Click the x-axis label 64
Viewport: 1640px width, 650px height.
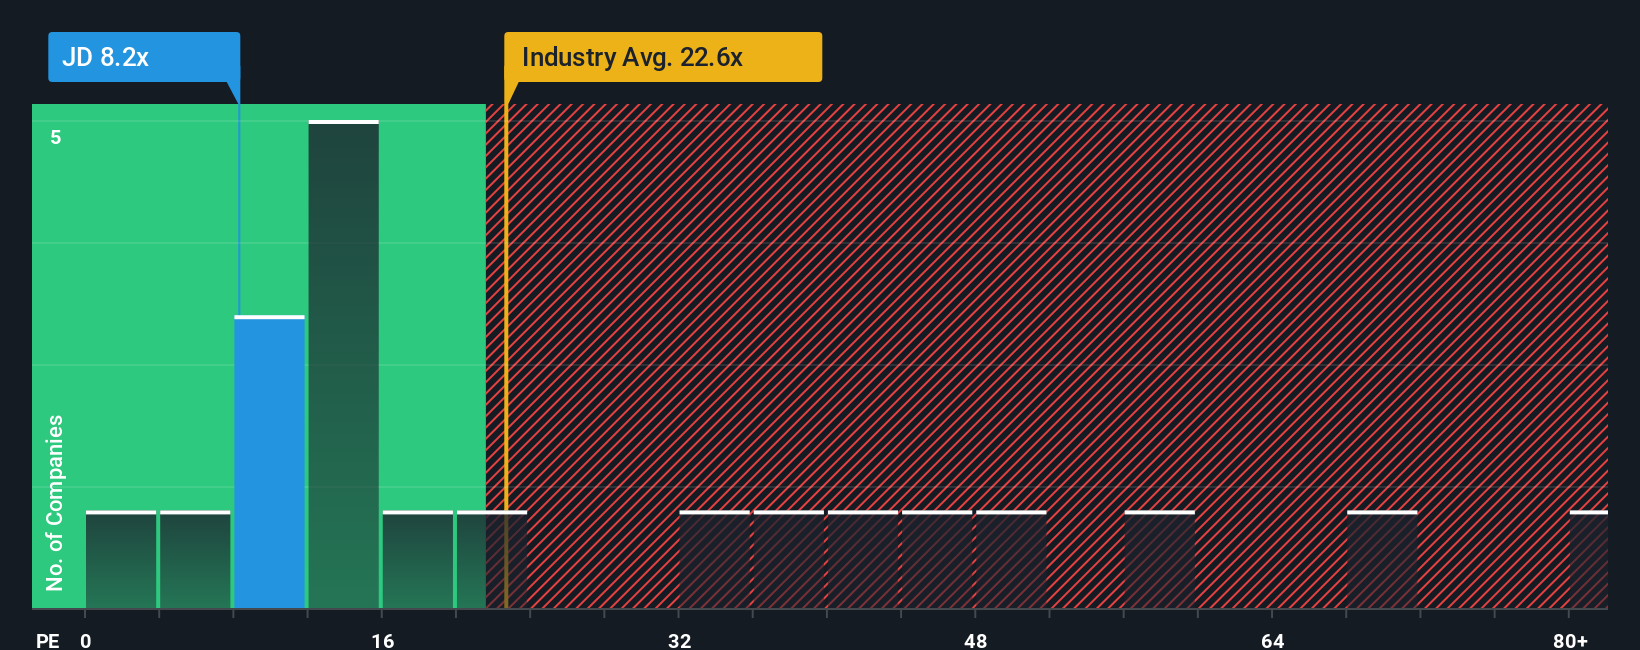point(1272,640)
